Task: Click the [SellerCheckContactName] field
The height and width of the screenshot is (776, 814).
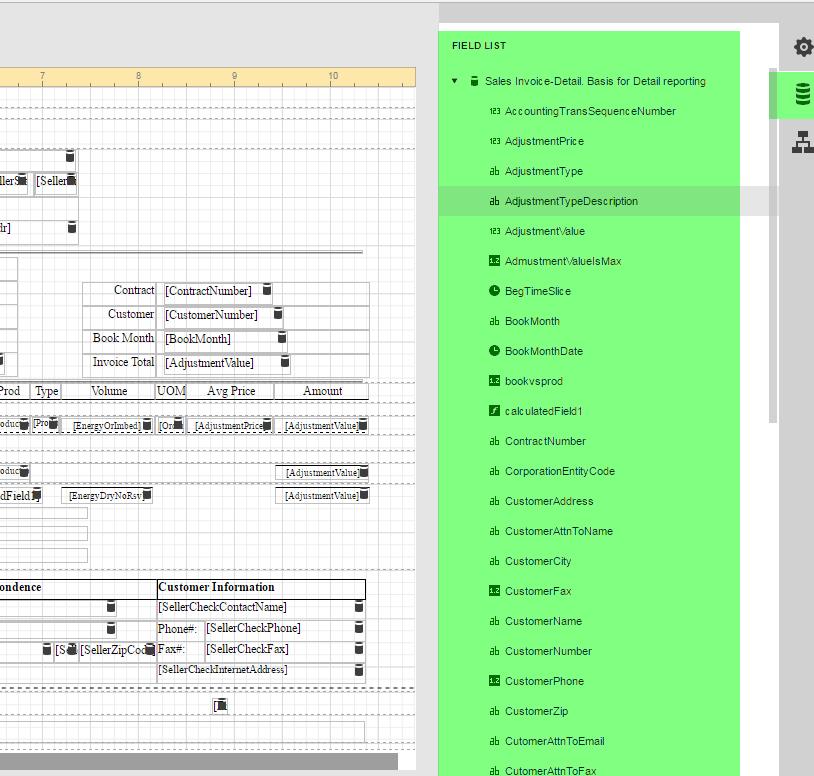Action: click(222, 607)
